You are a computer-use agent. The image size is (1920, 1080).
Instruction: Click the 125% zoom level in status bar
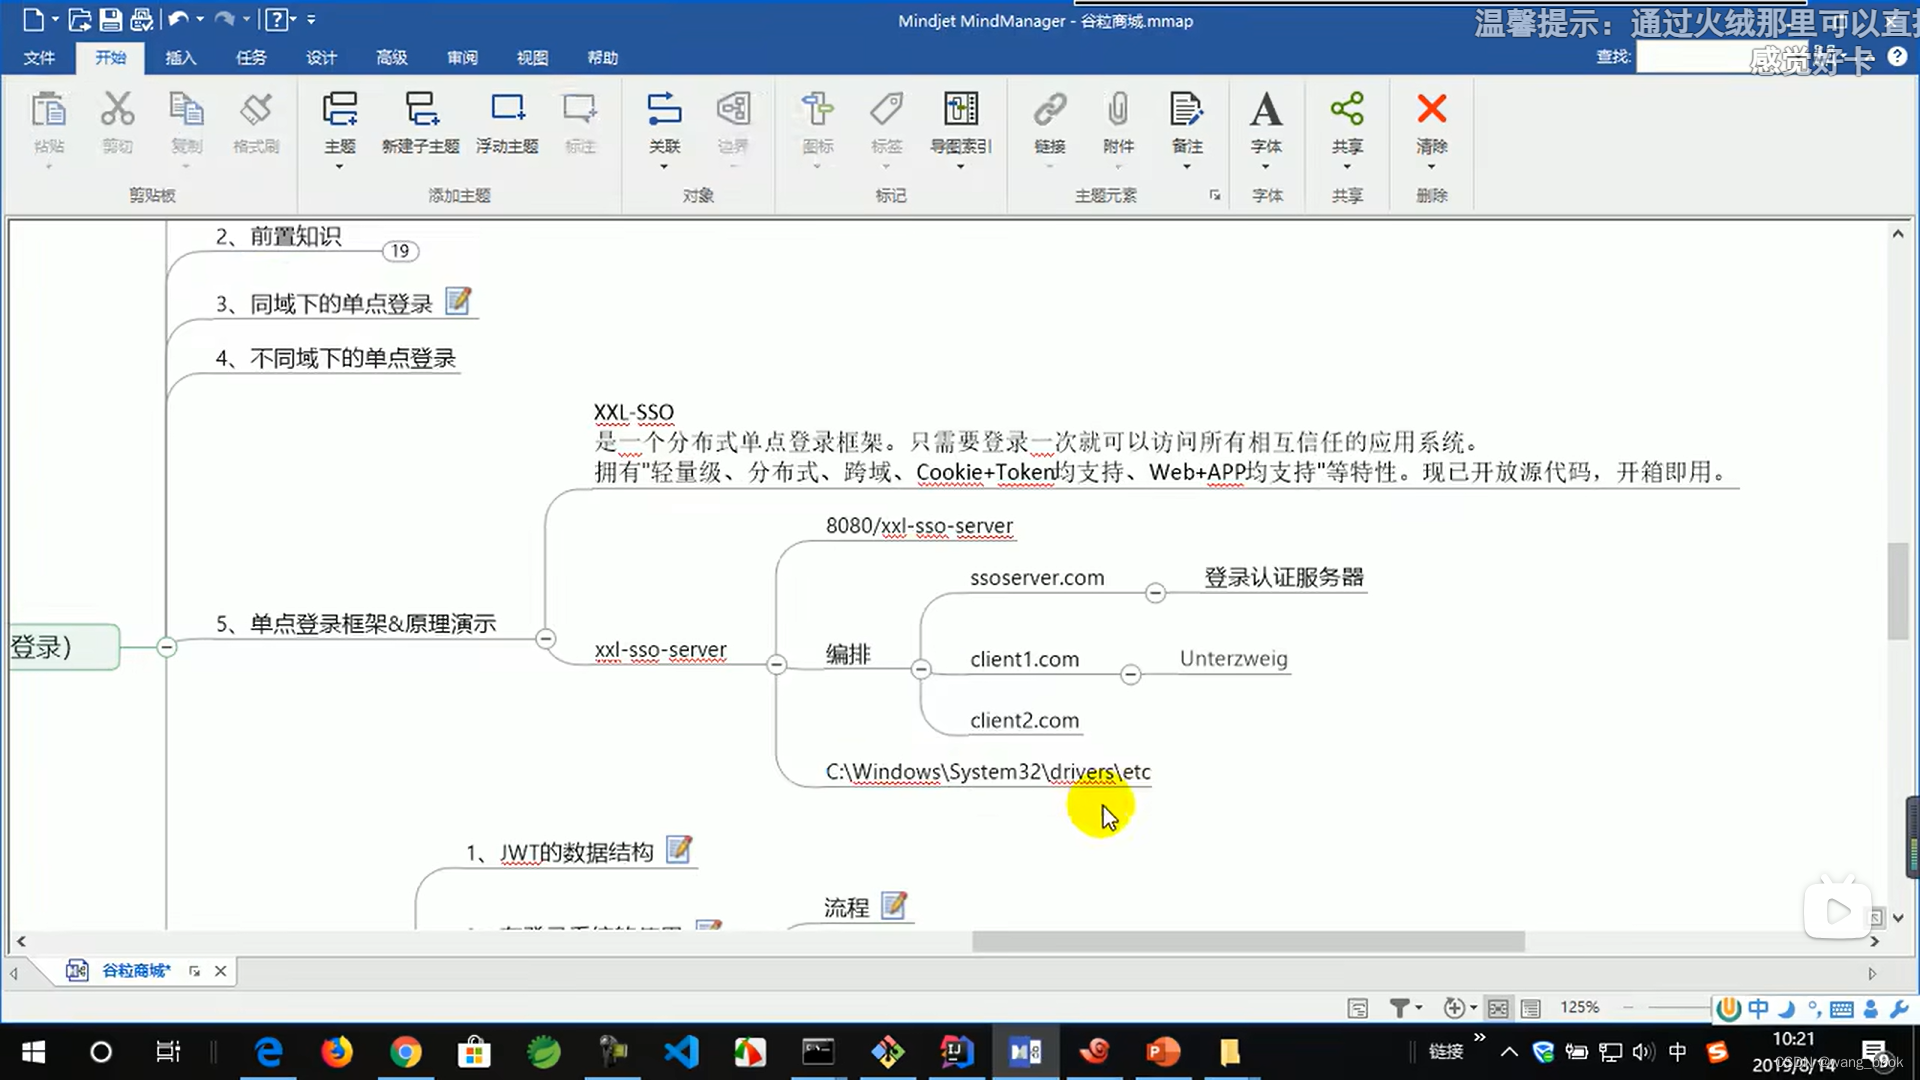coord(1579,1007)
